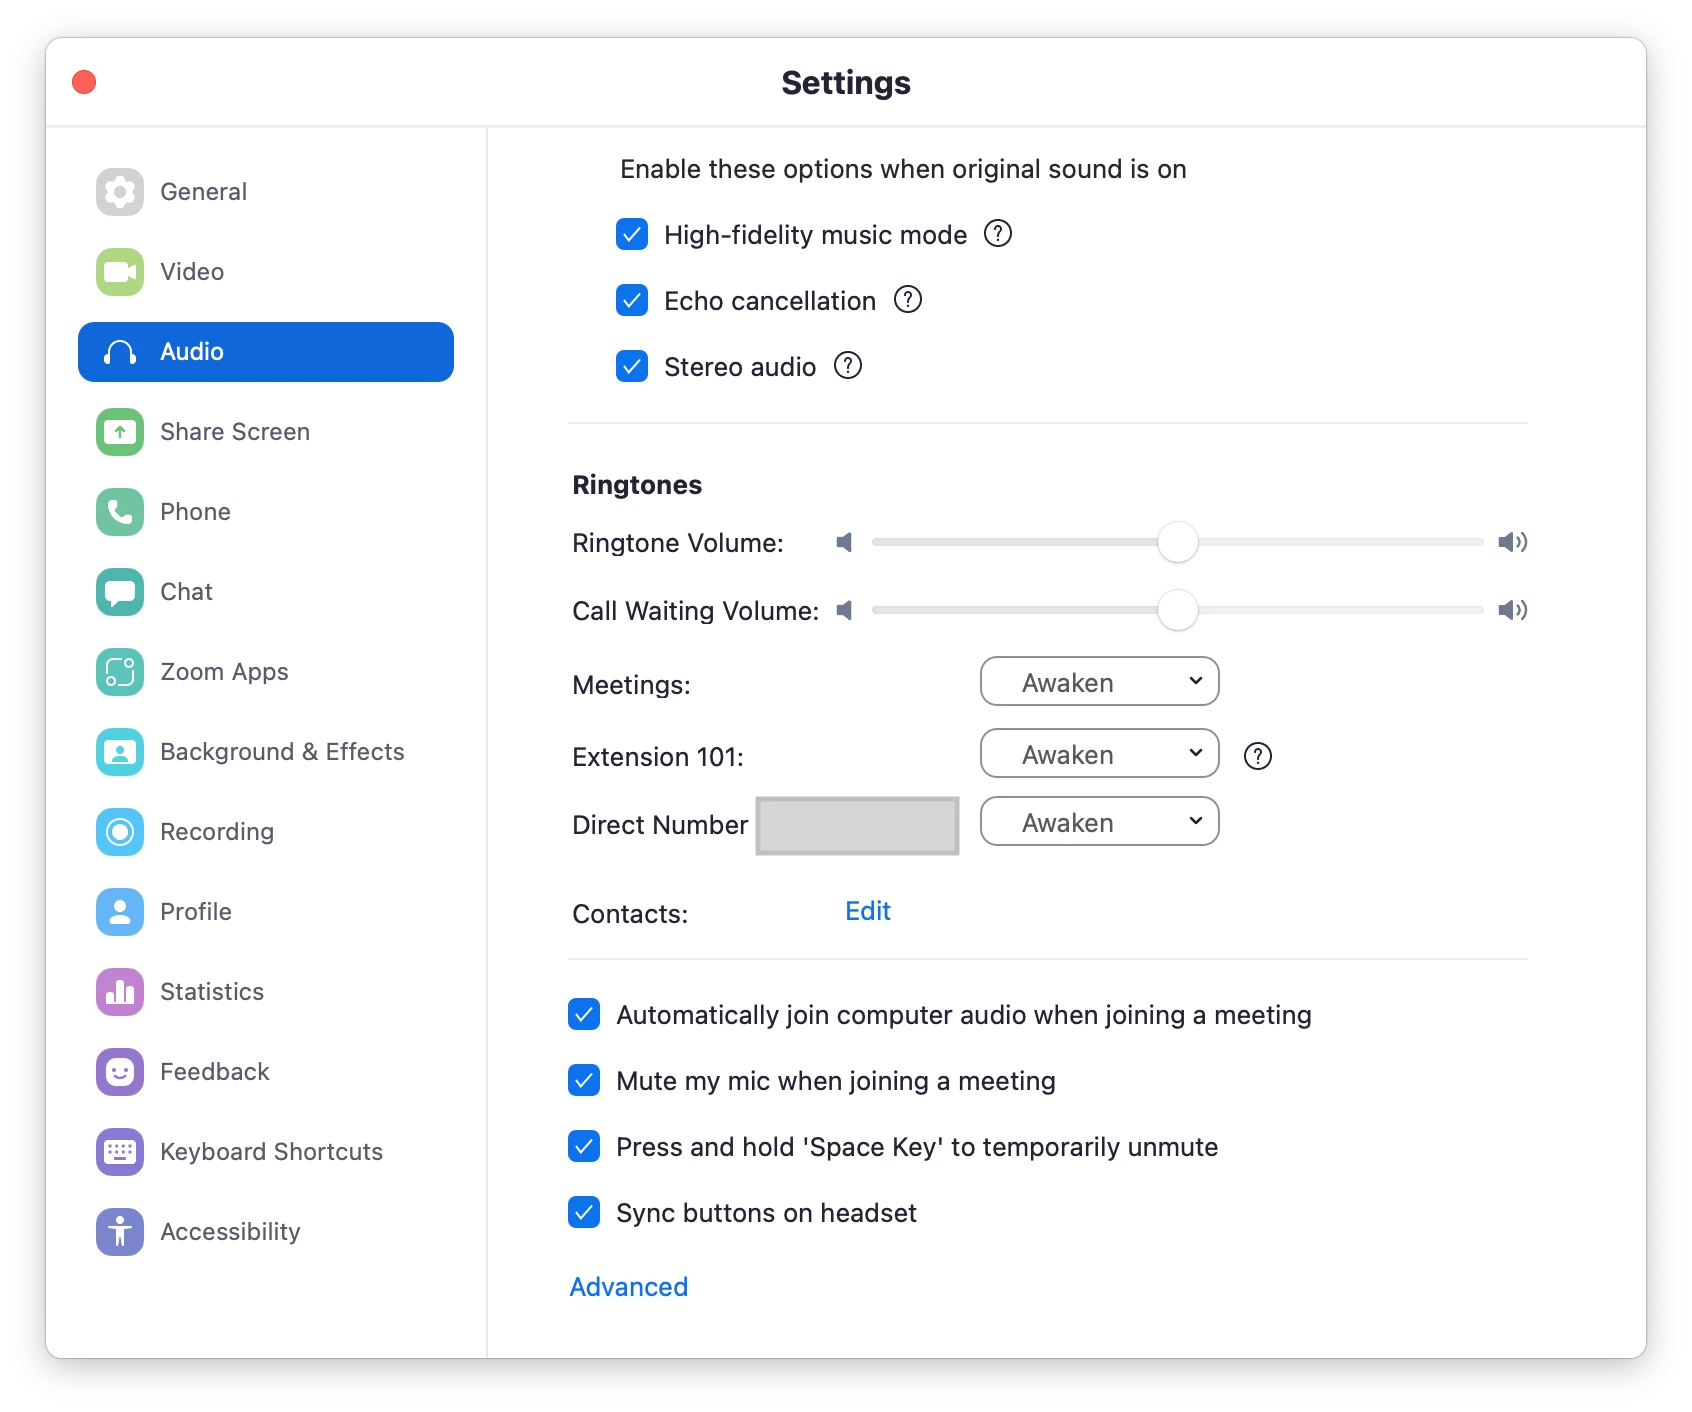Viewport: 1692px width, 1412px height.
Task: Click the Audio headphones icon
Action: coord(120,352)
